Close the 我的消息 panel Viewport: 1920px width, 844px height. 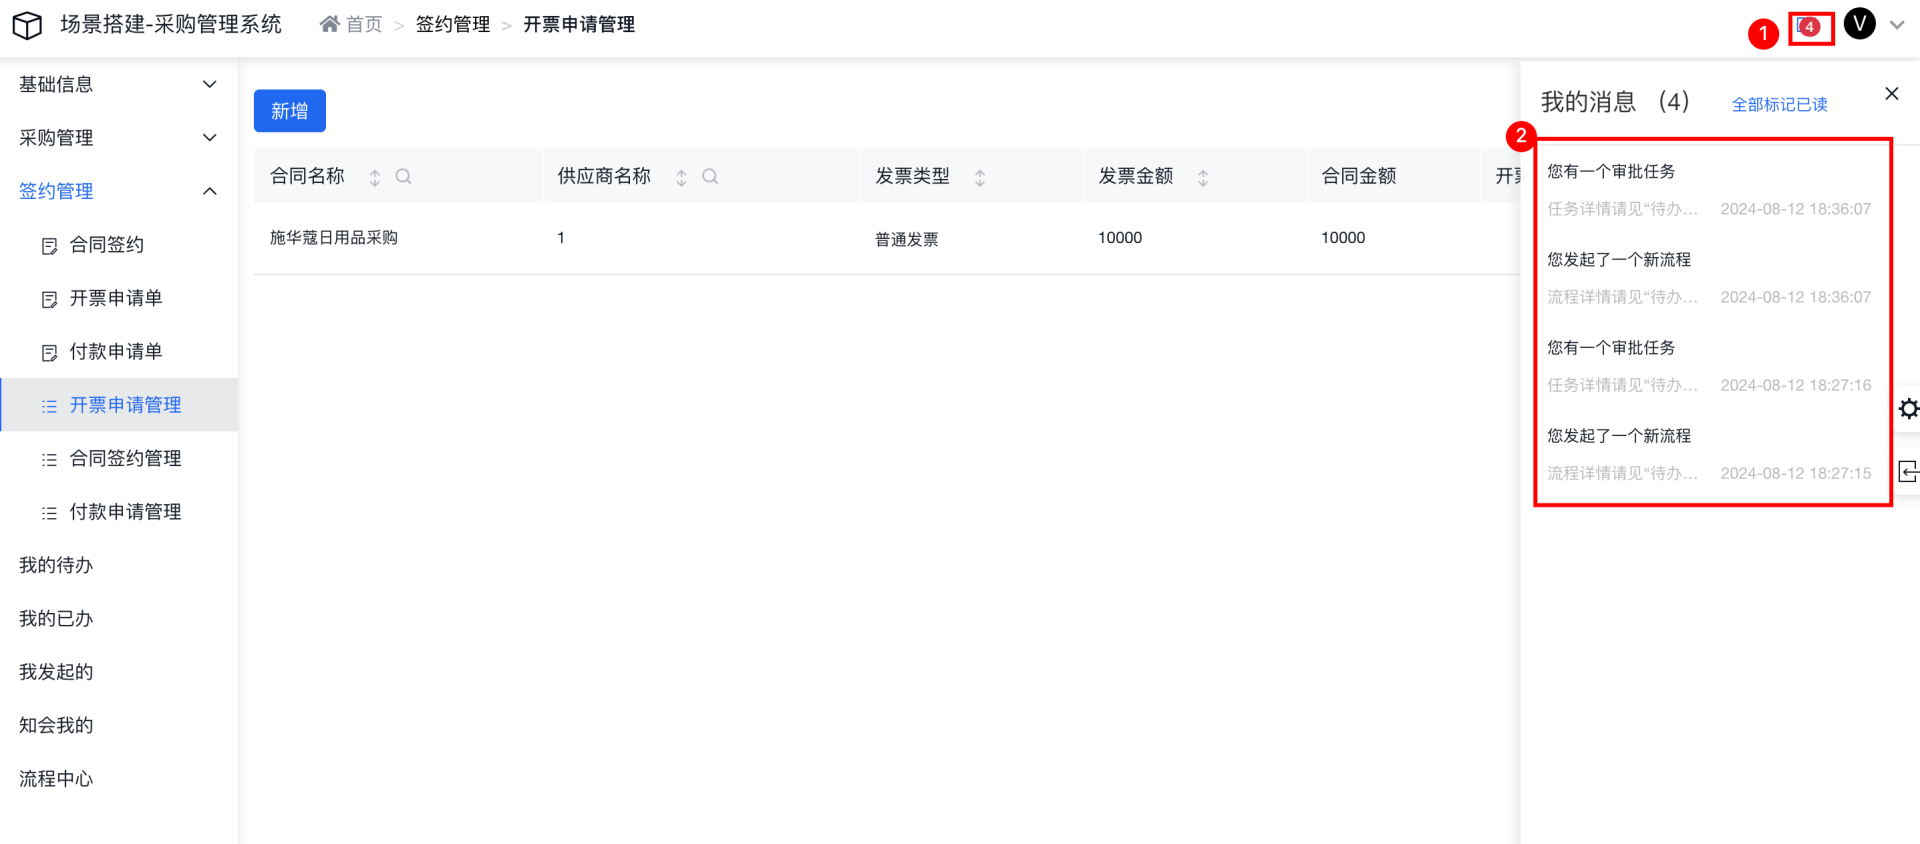click(1891, 94)
